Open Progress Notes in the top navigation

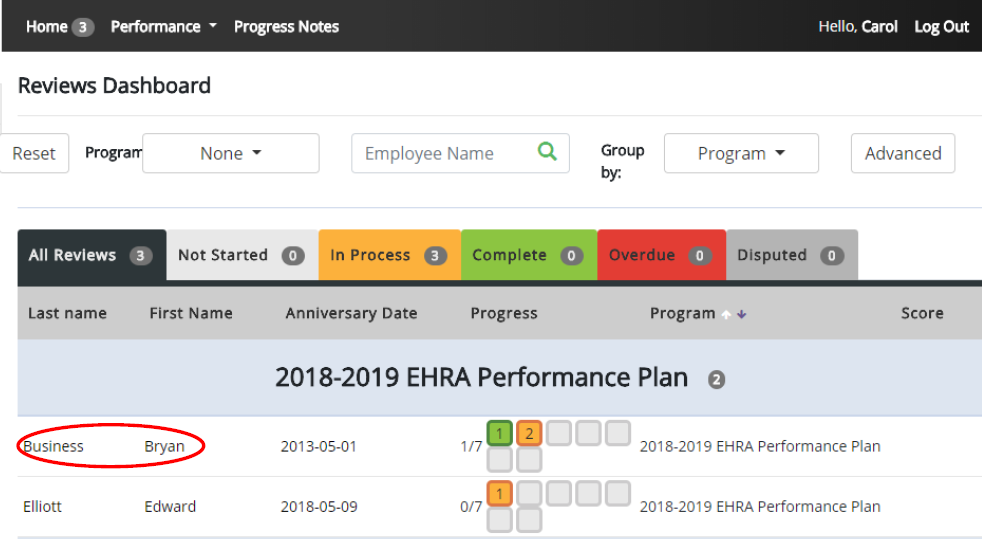pos(286,27)
